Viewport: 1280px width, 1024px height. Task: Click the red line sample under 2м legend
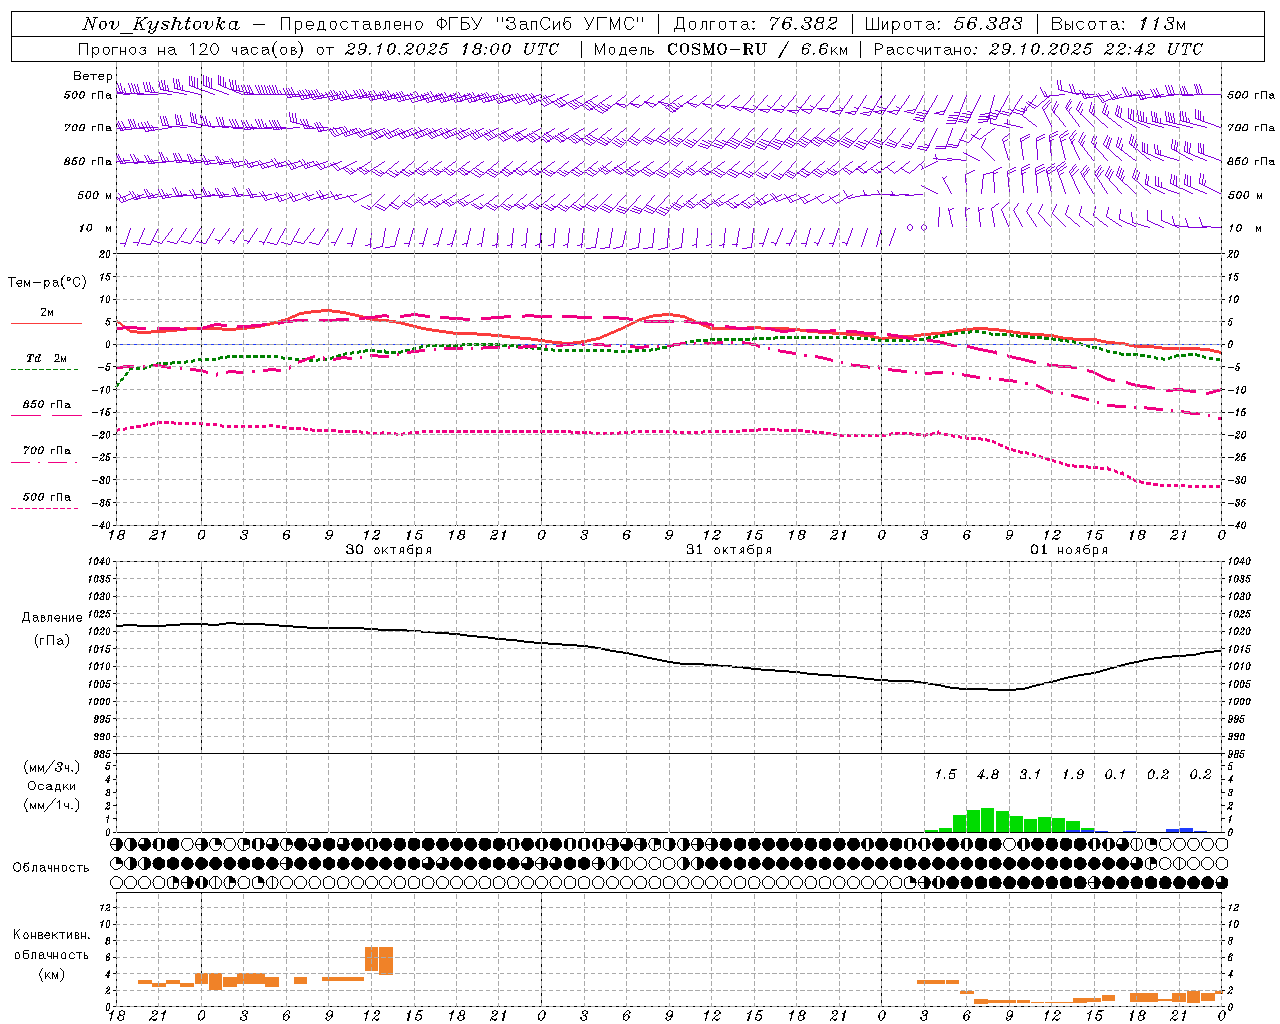(46, 323)
